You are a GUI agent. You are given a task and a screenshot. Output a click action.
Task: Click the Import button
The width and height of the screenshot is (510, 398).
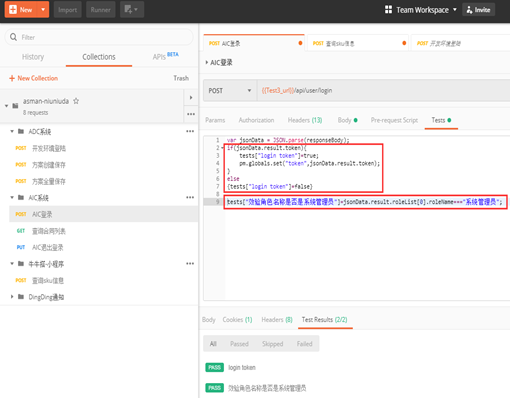click(x=67, y=10)
